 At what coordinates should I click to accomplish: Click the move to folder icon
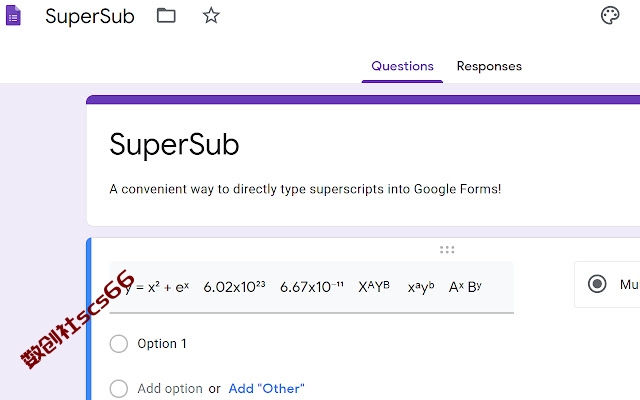tap(166, 16)
